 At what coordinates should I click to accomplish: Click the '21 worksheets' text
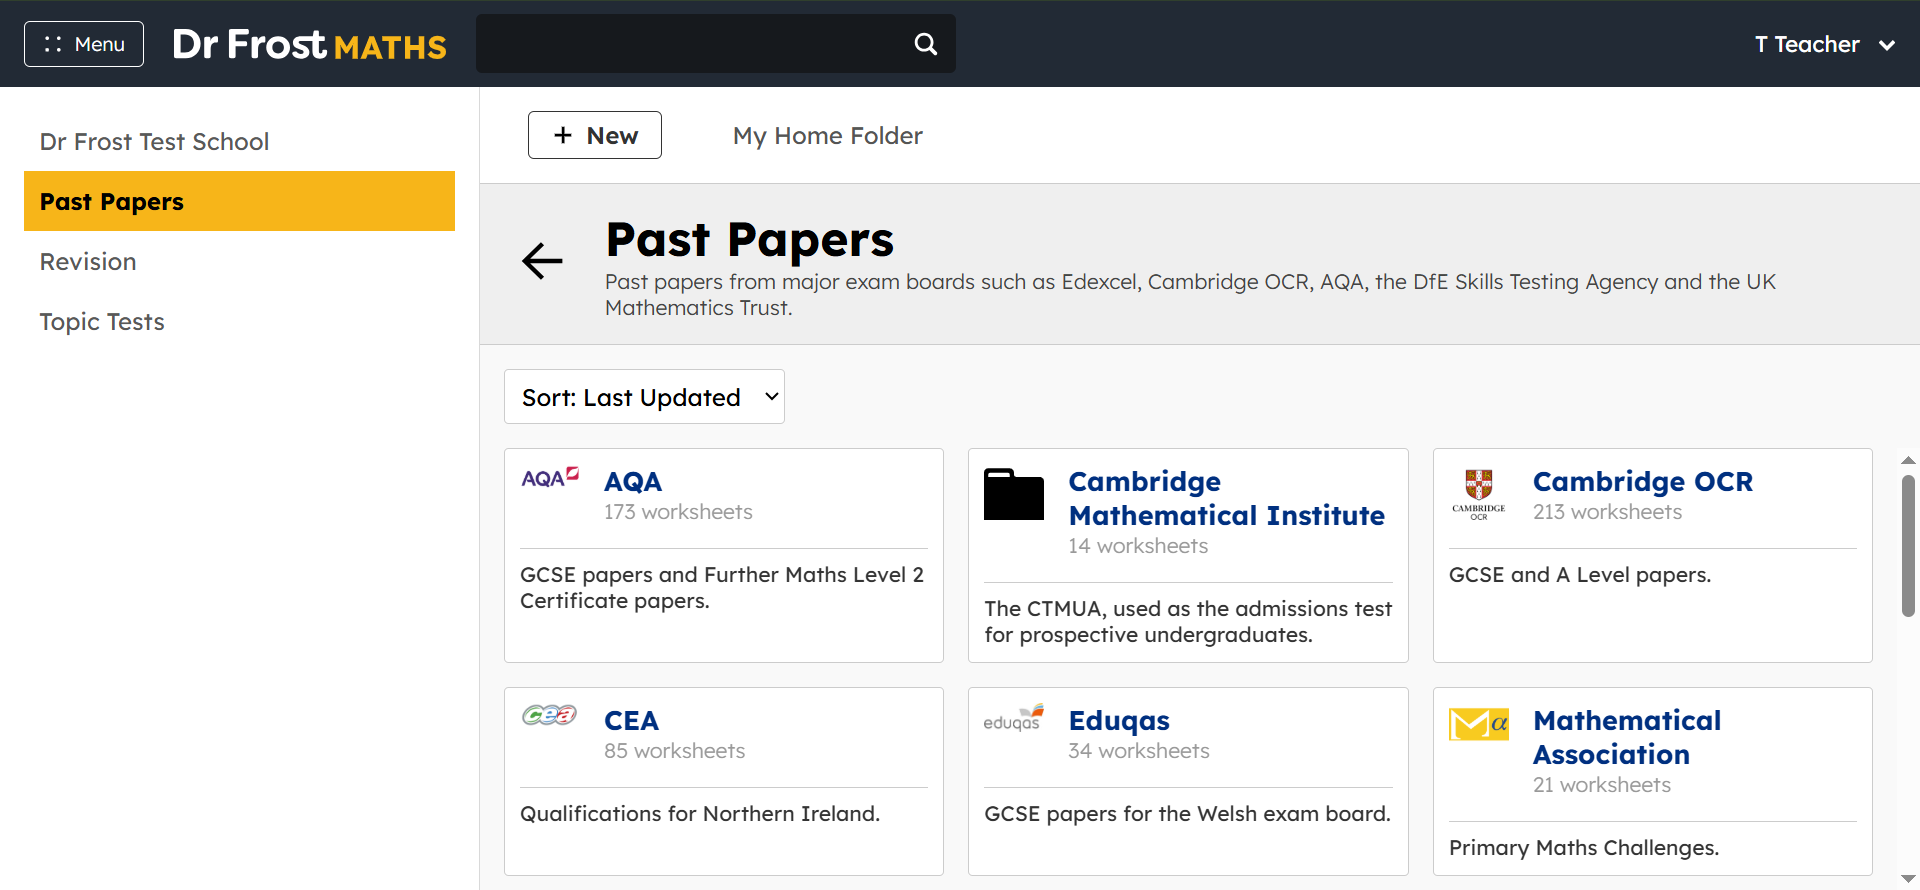[1602, 785]
